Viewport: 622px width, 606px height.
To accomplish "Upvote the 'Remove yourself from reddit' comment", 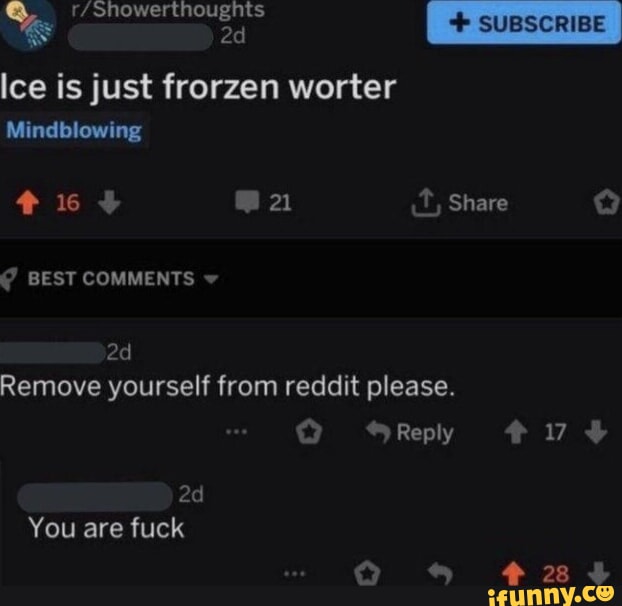I will [x=516, y=431].
